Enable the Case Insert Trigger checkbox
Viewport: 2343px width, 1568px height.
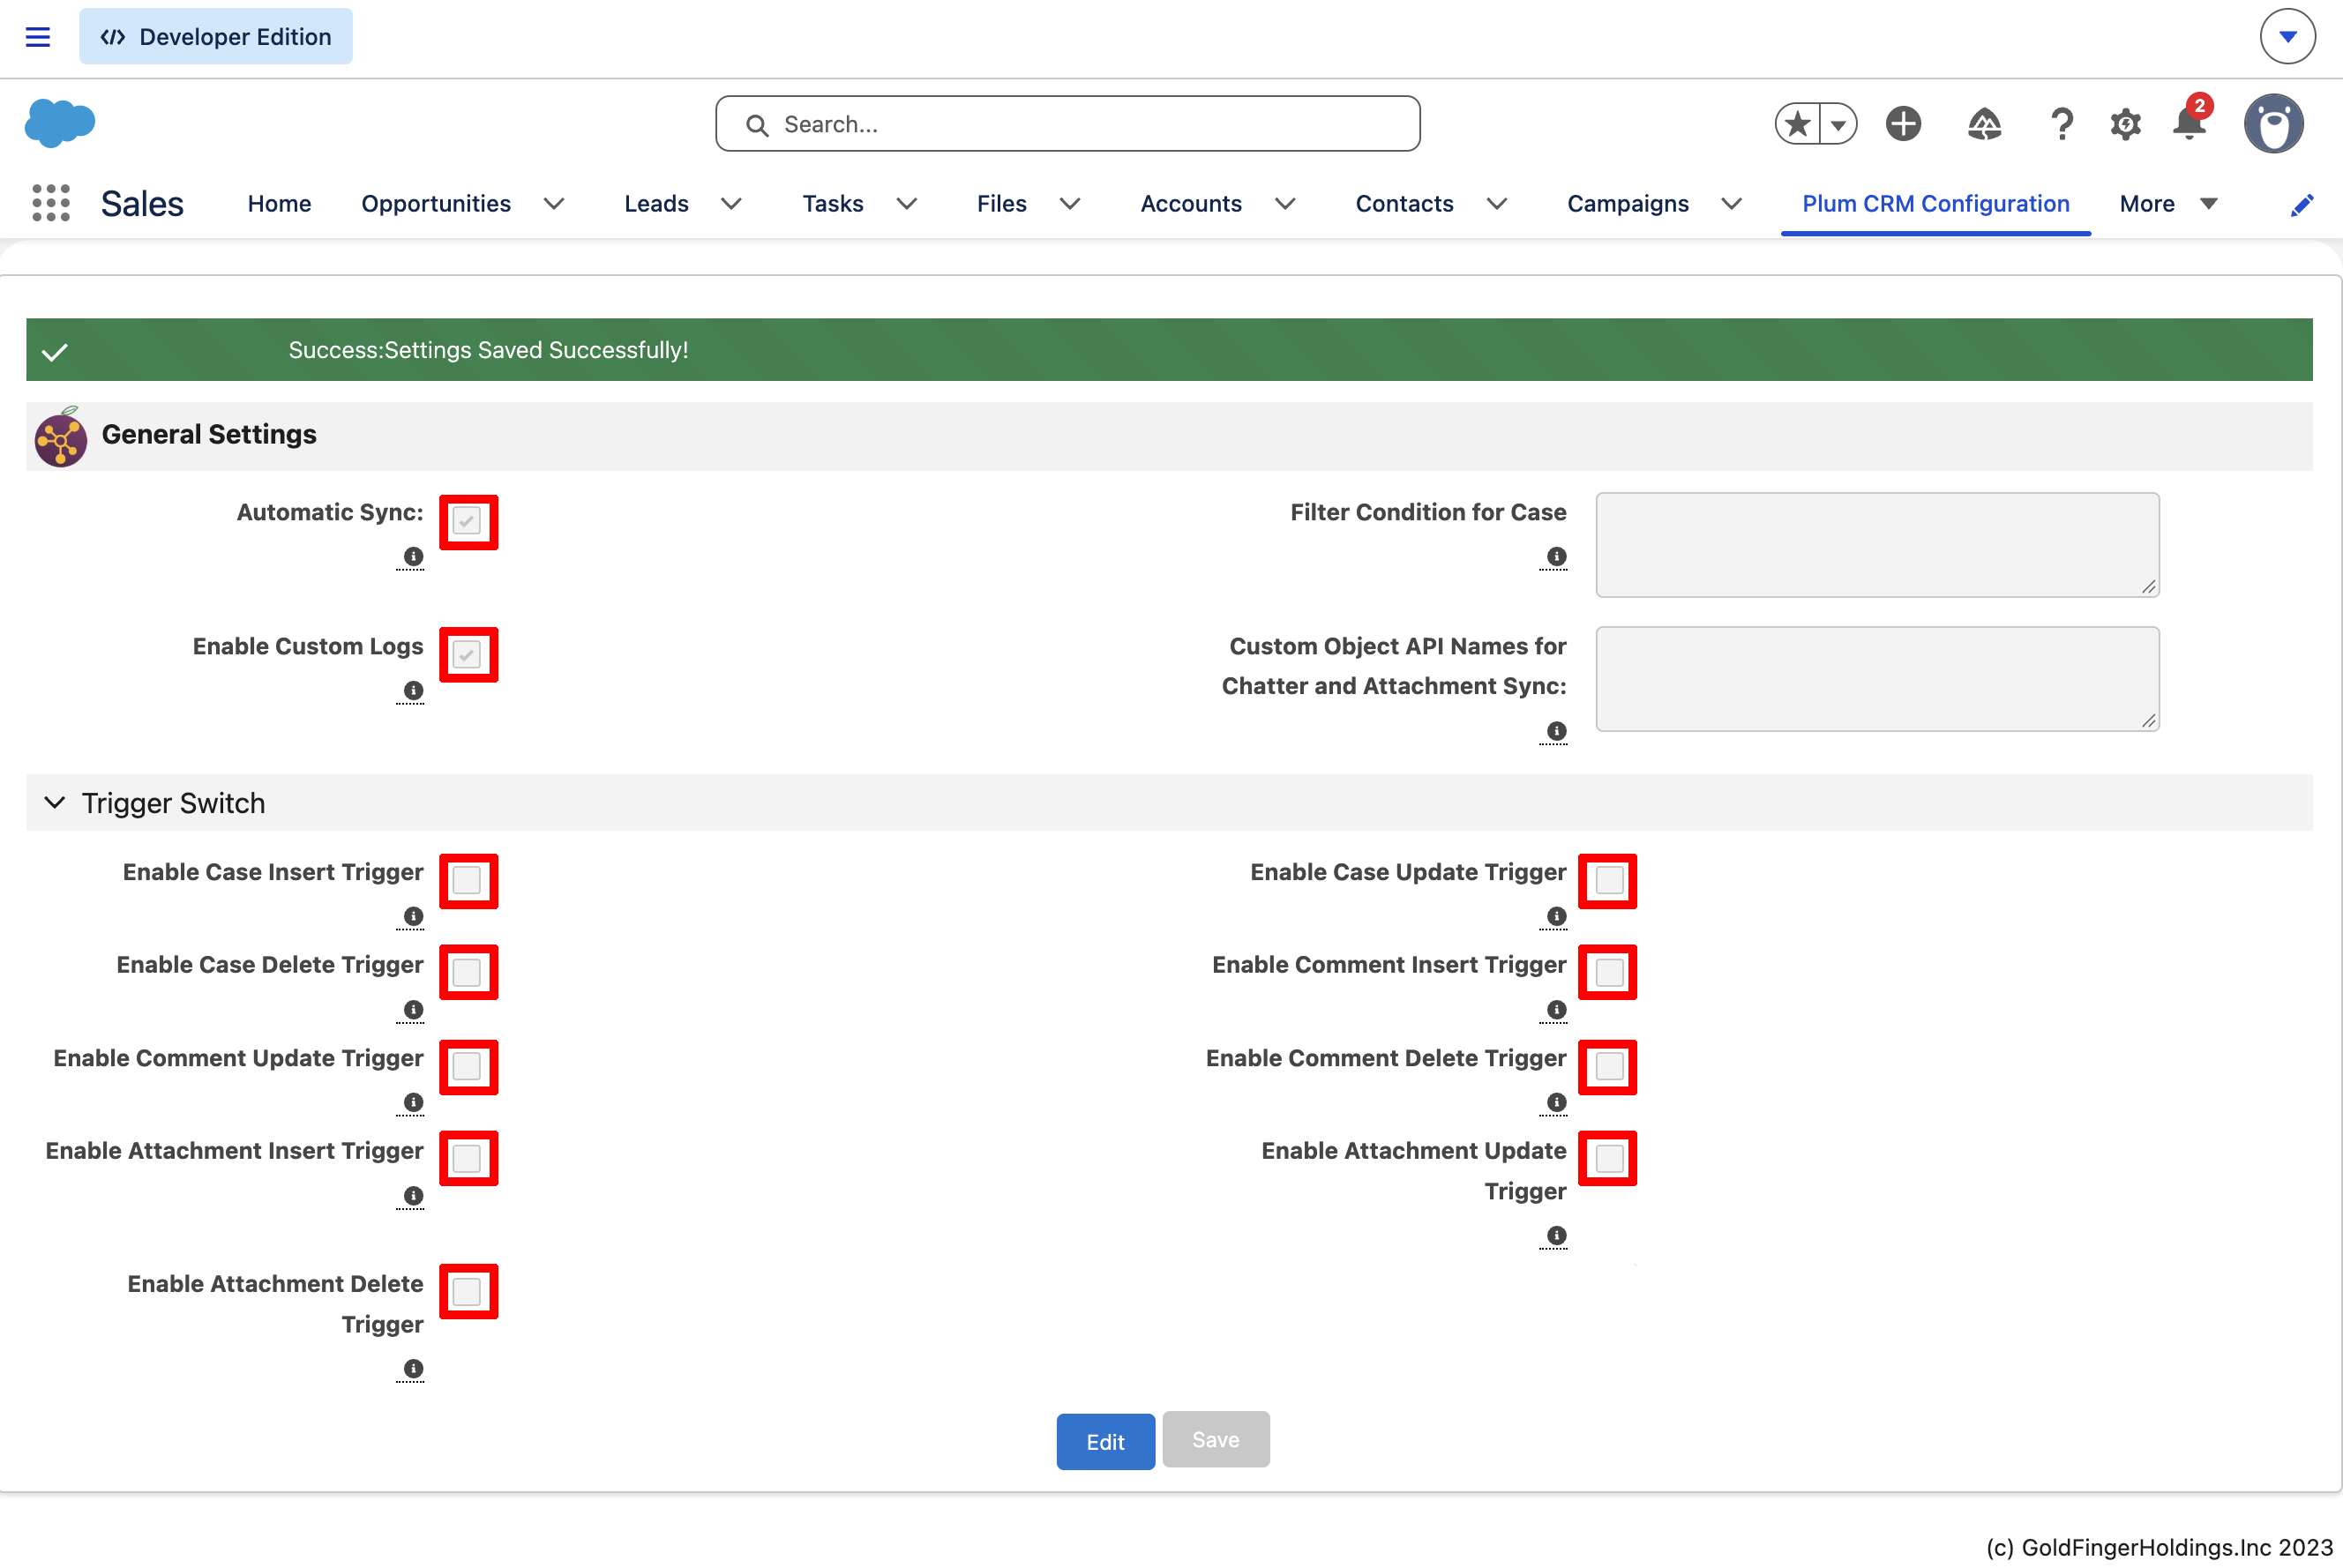coord(467,880)
